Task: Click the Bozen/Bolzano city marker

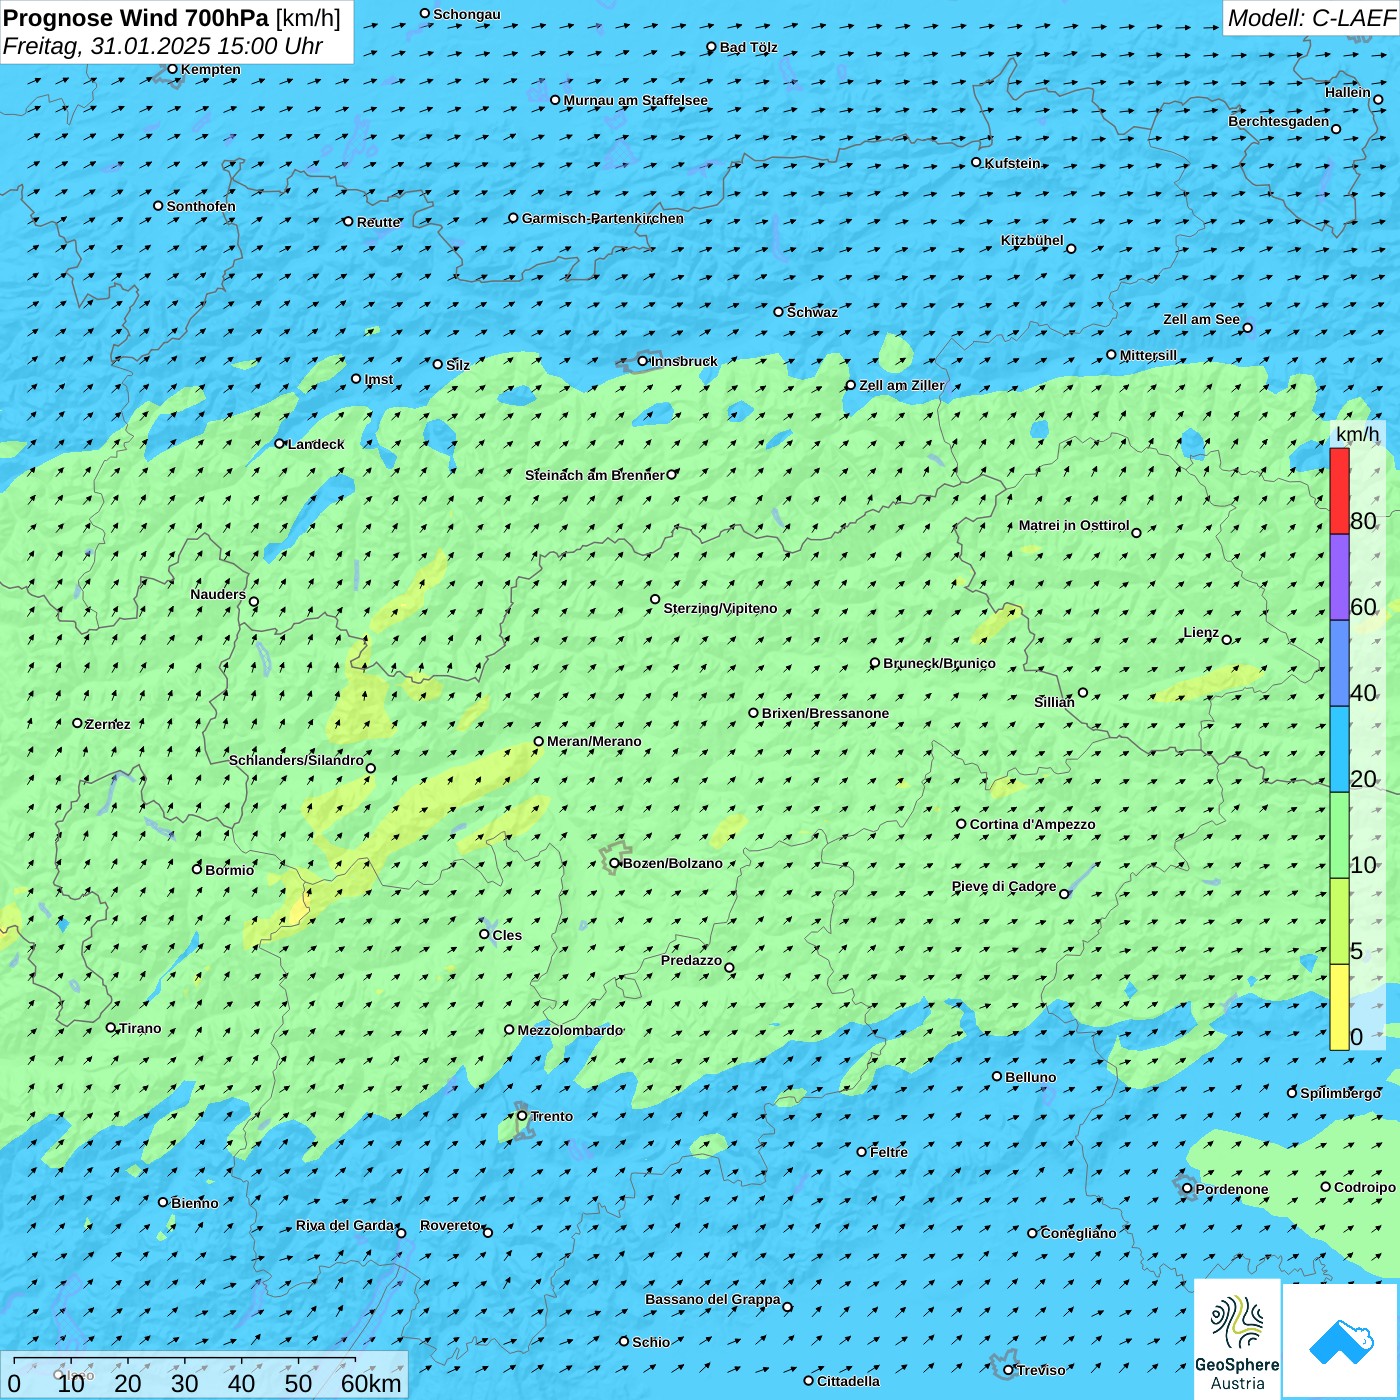Action: tap(615, 863)
